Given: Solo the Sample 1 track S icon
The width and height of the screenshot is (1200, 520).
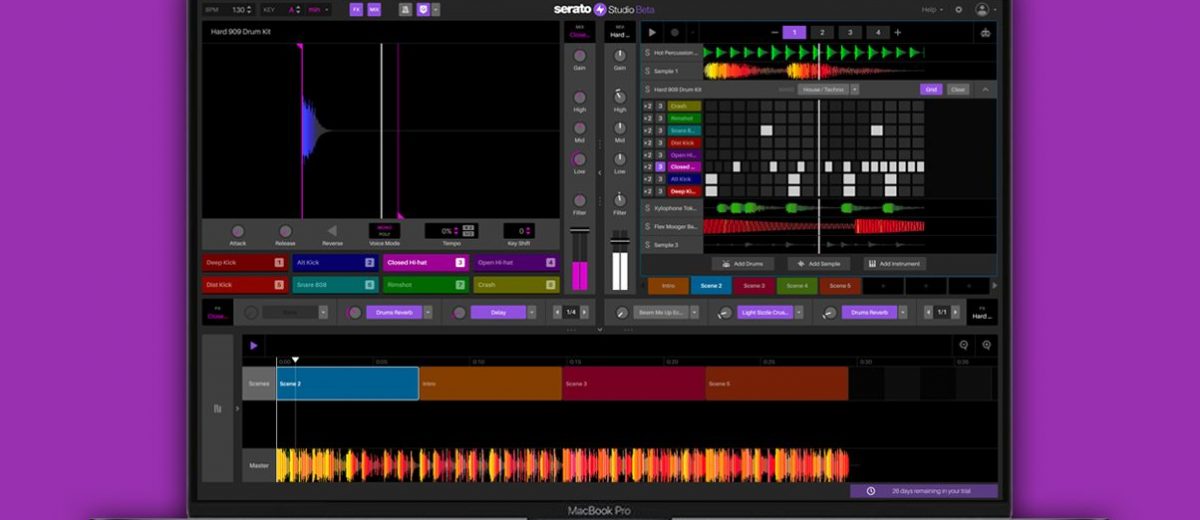Looking at the screenshot, I should [647, 71].
